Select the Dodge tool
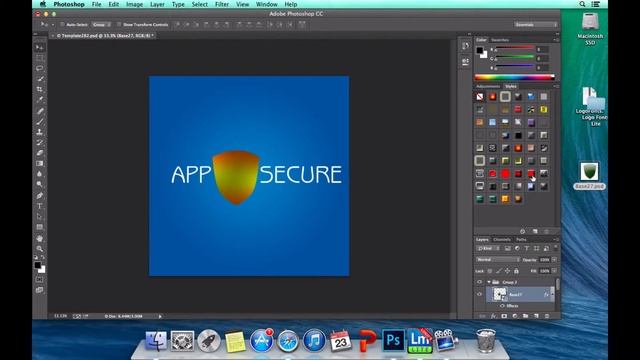640x360 pixels. pyautogui.click(x=40, y=184)
